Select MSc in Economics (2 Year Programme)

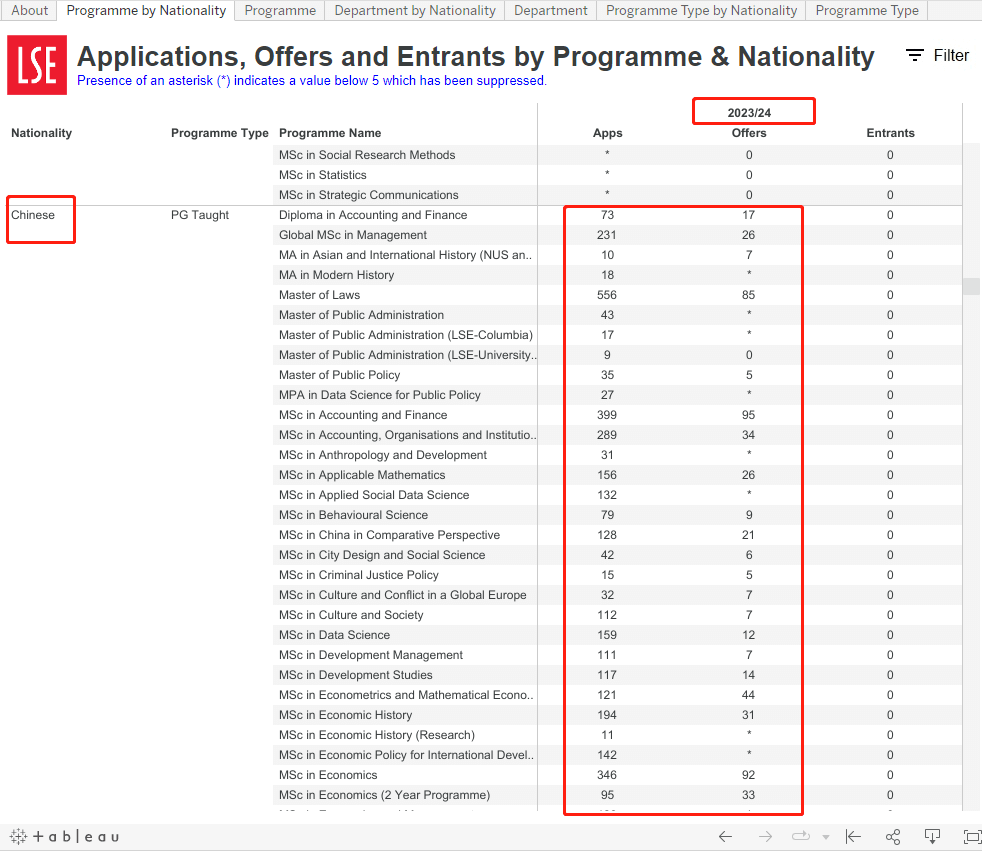pos(385,796)
